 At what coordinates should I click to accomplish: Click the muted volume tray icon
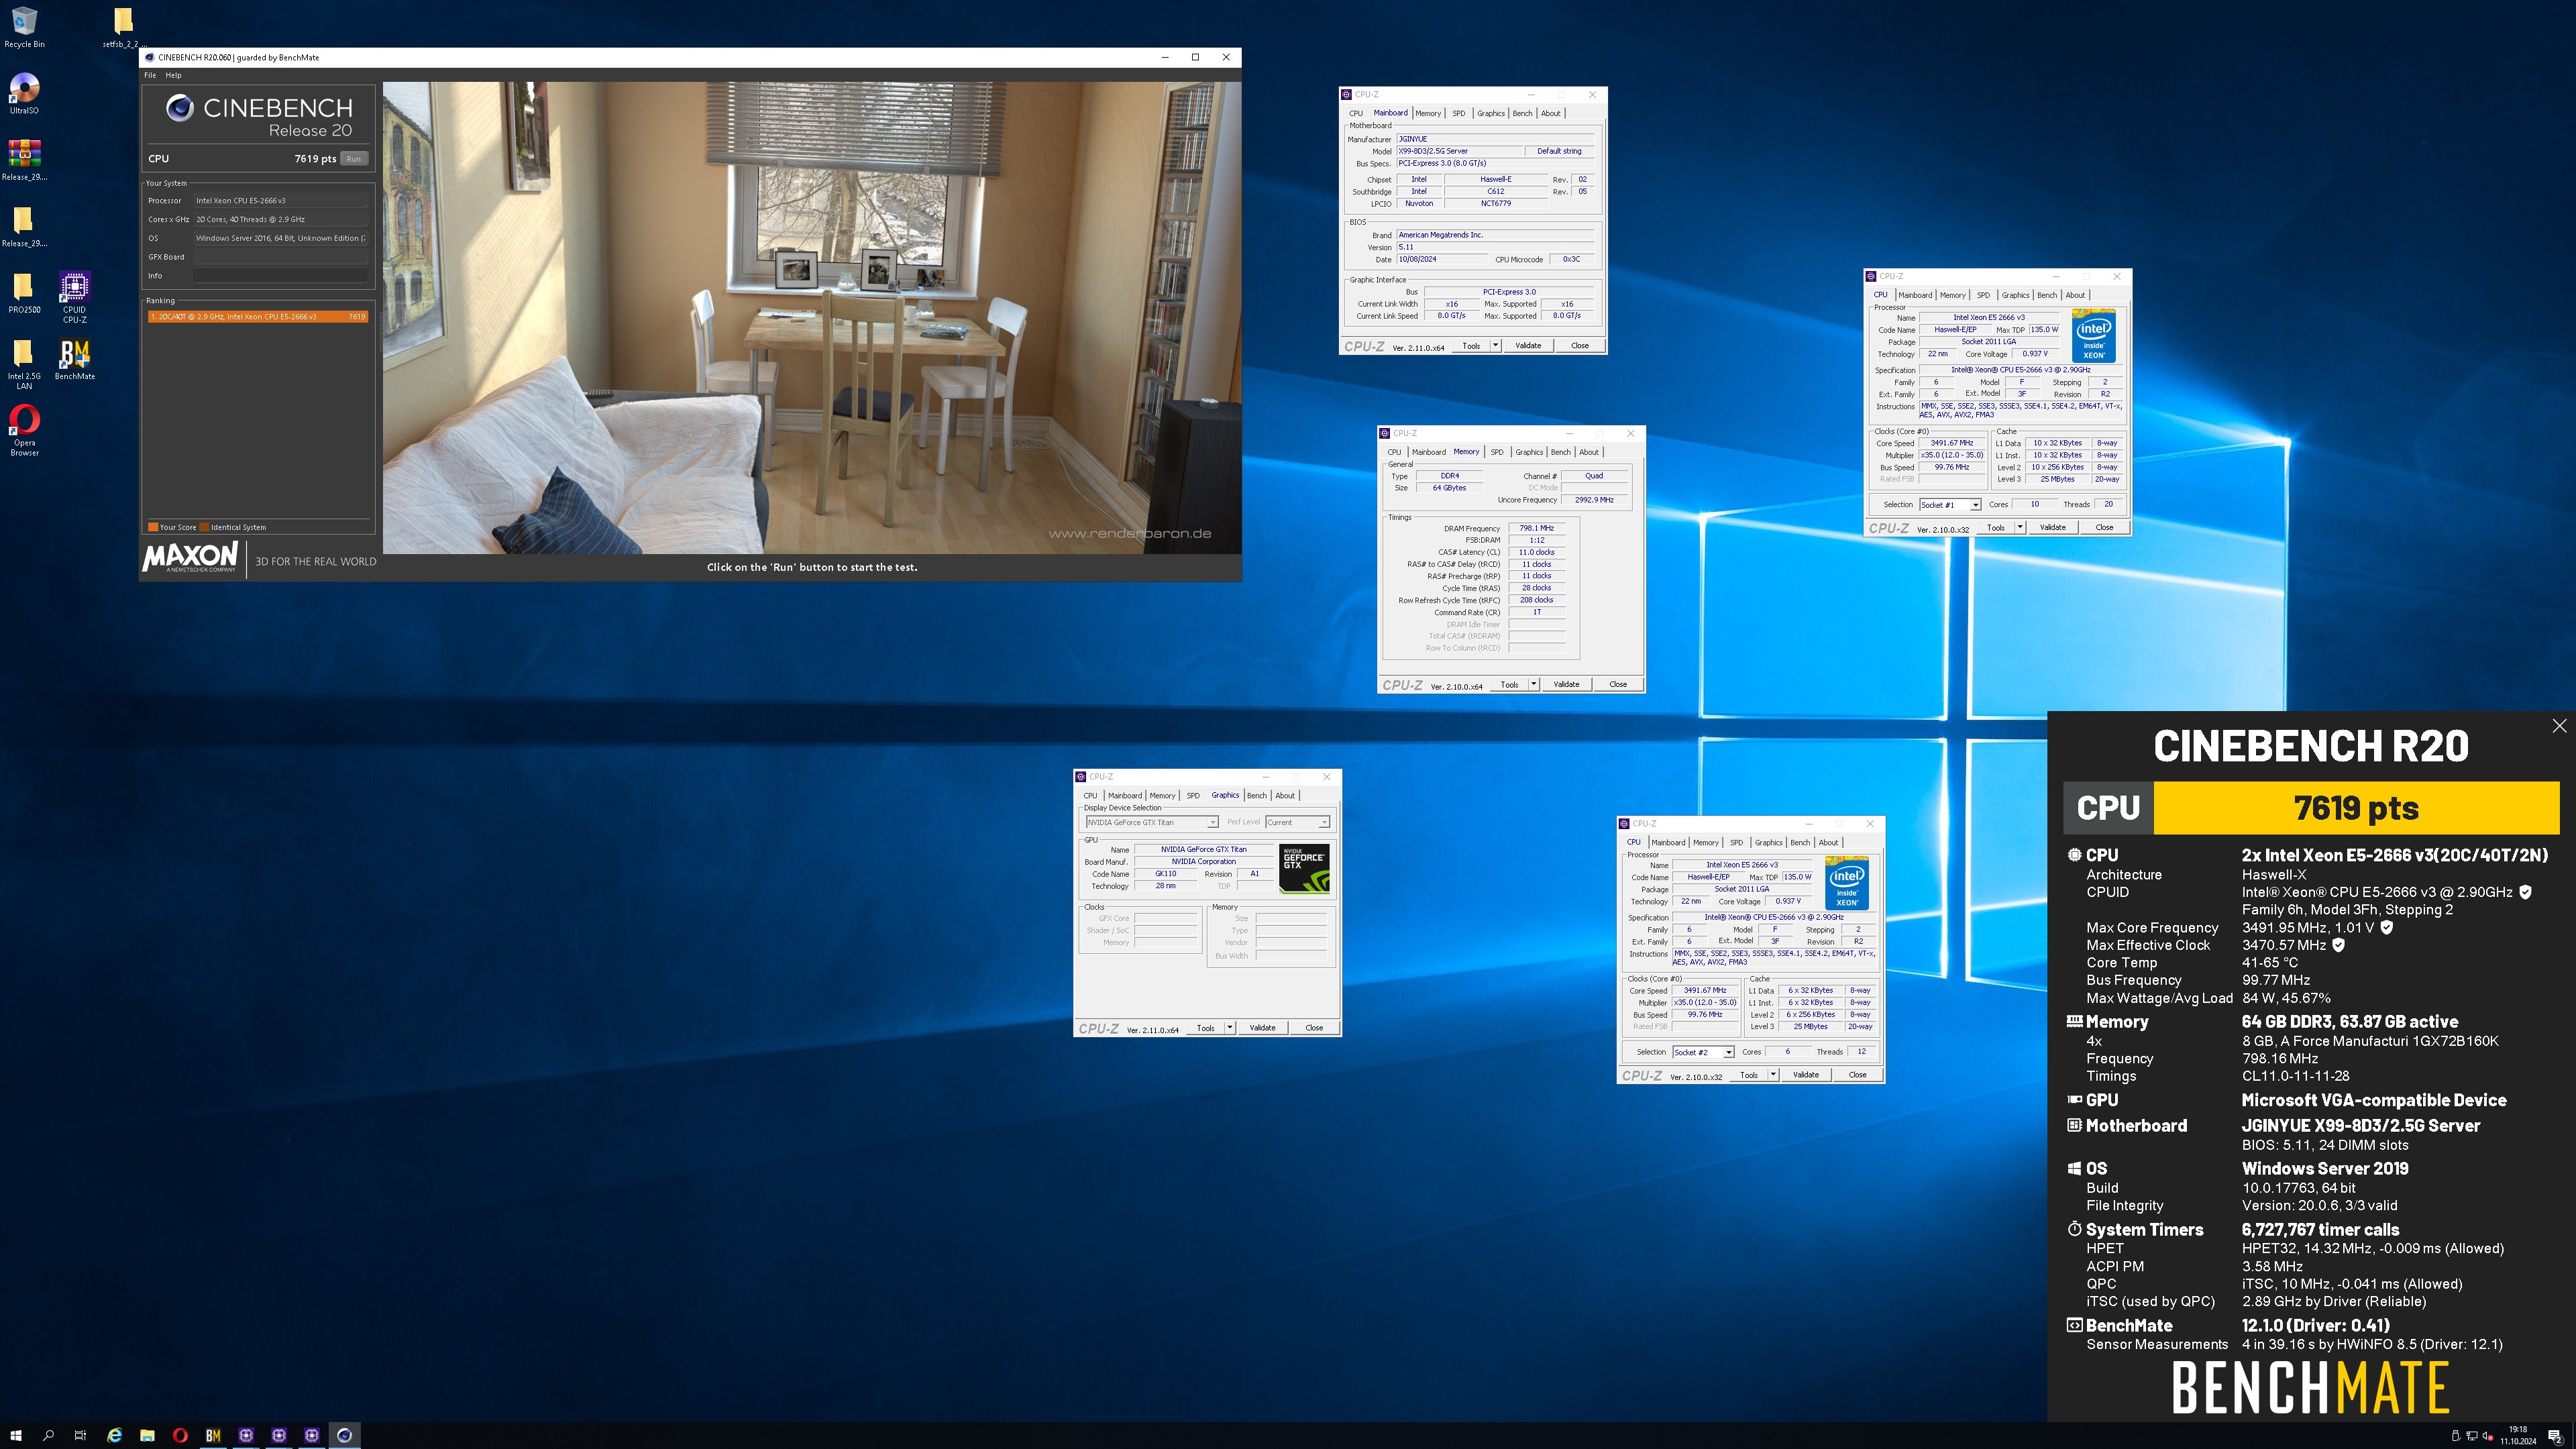2487,1436
